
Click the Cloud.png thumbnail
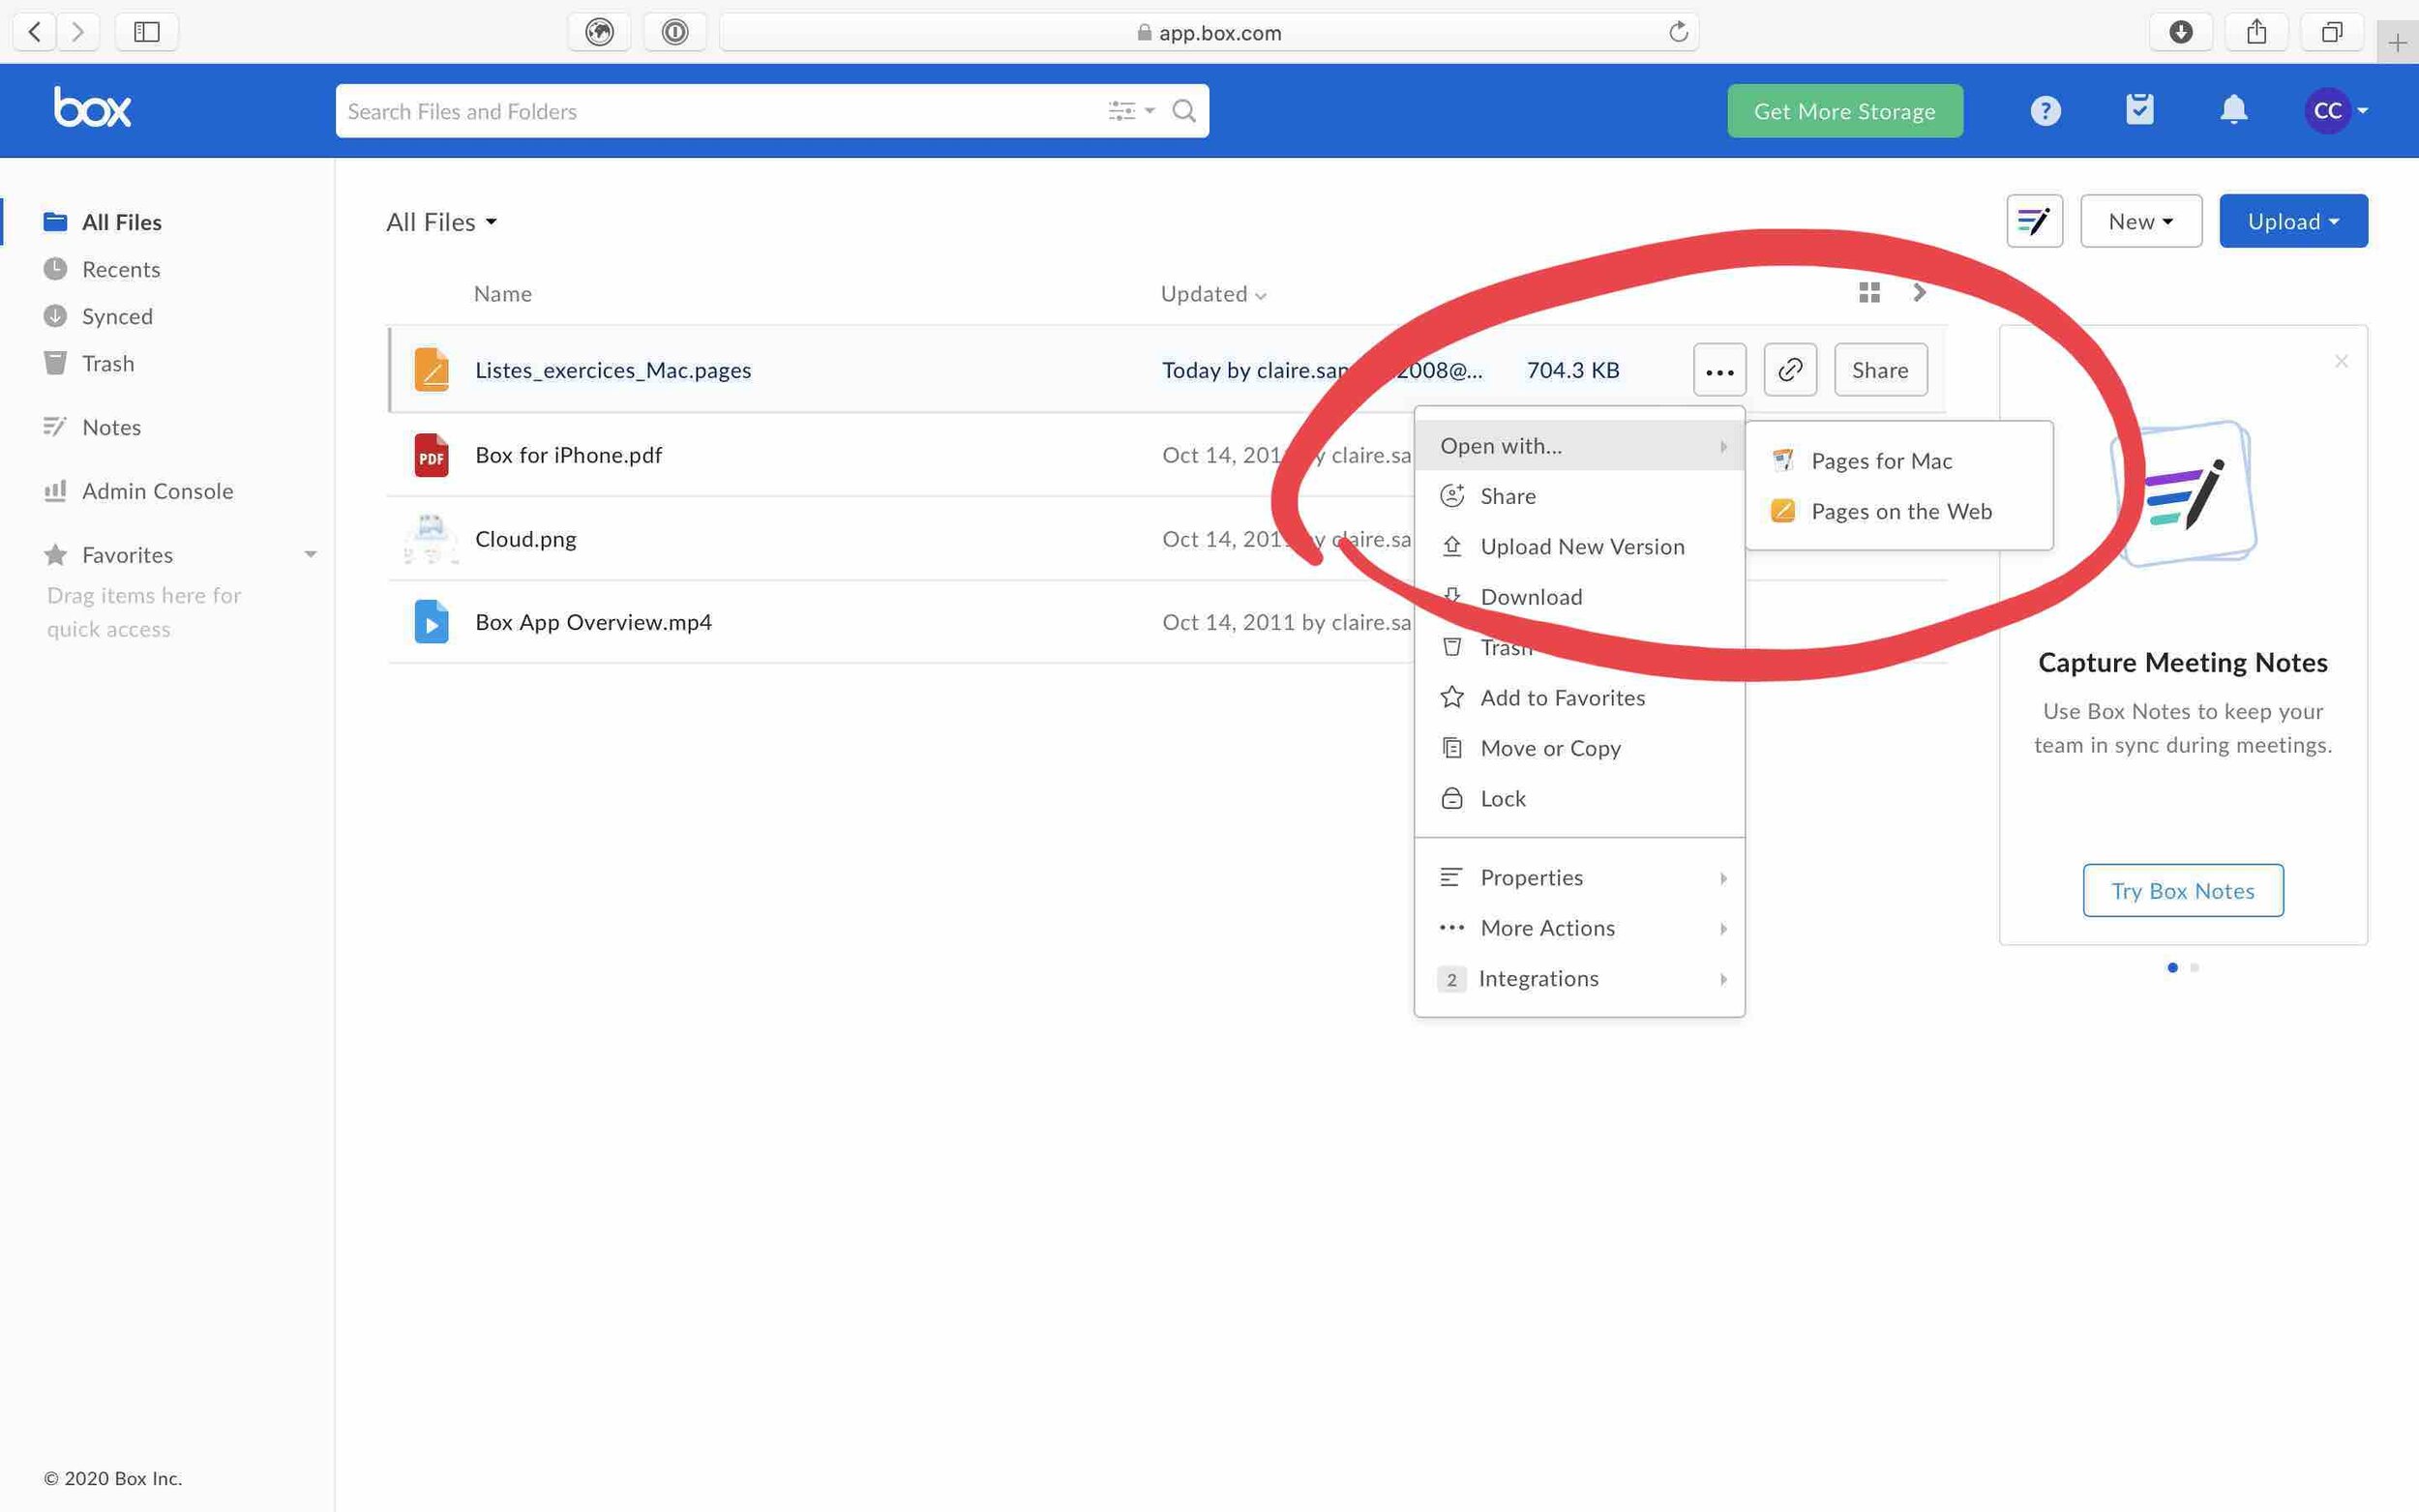click(431, 539)
